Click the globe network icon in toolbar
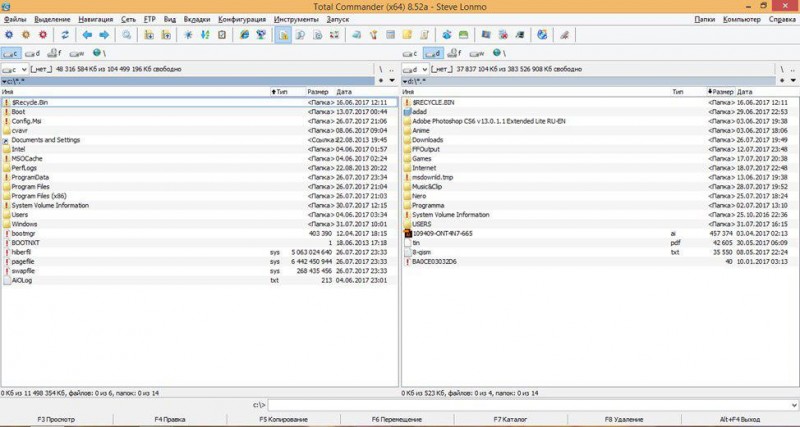 (x=542, y=35)
